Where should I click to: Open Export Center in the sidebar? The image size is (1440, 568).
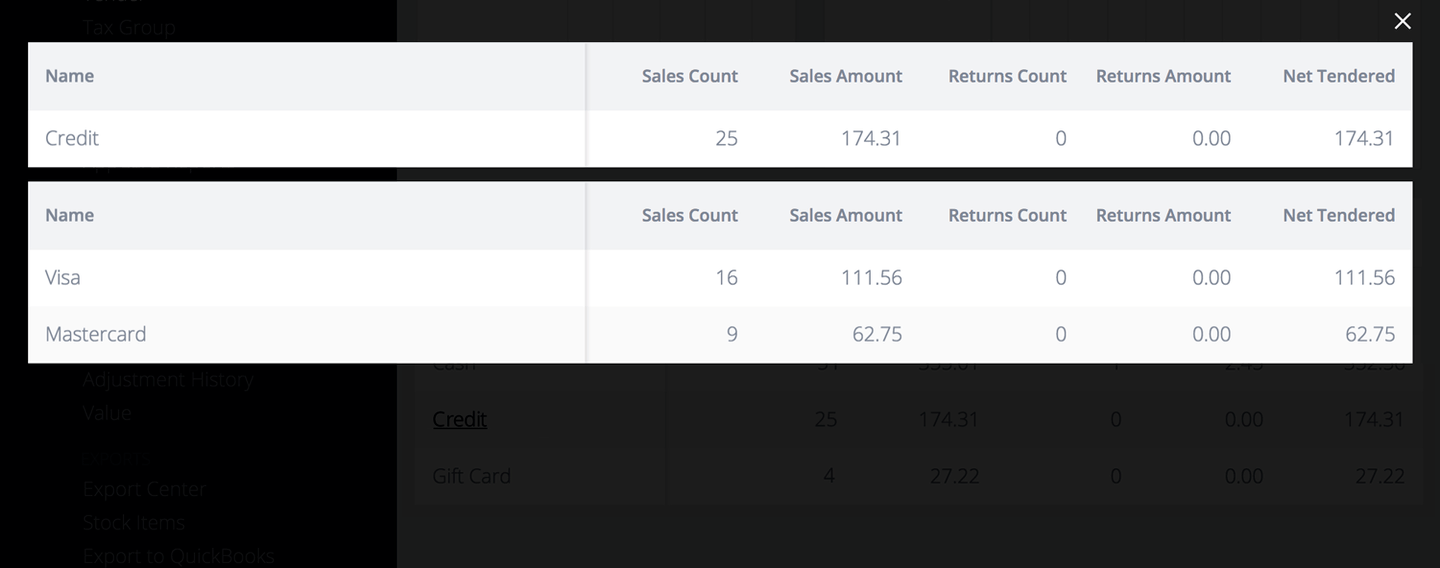coord(145,489)
